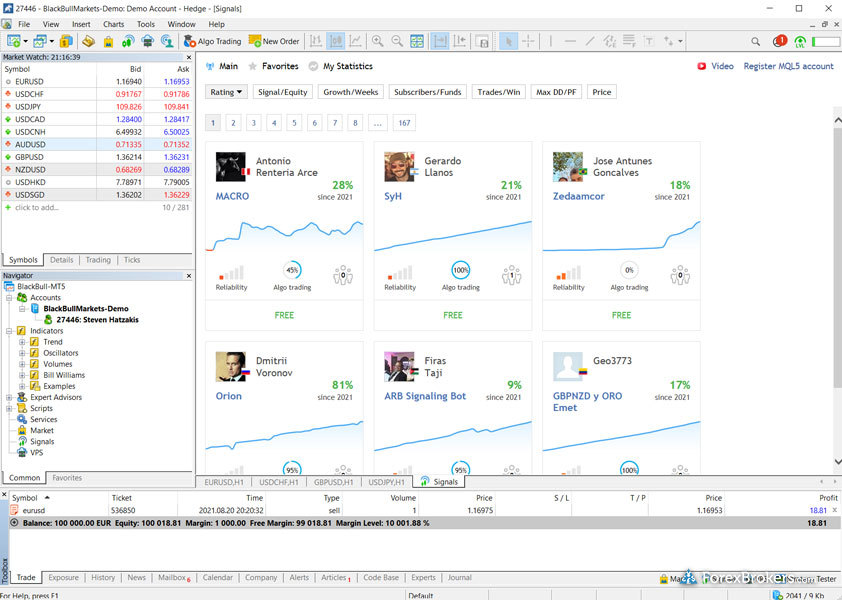Image resolution: width=842 pixels, height=600 pixels.
Task: Expand the Trend indicators folder
Action: 22,342
